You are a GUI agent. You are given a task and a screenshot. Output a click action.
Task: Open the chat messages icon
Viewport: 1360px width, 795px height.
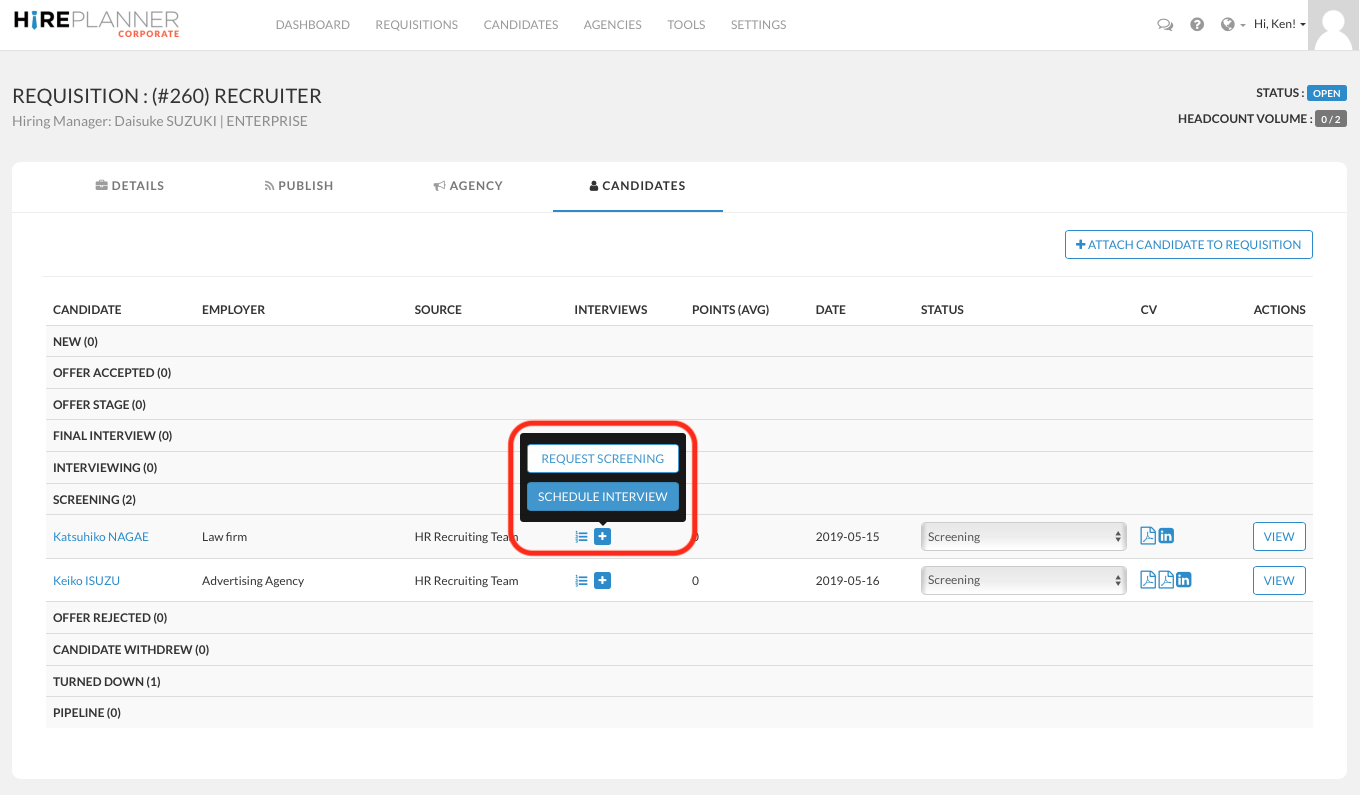tap(1164, 25)
